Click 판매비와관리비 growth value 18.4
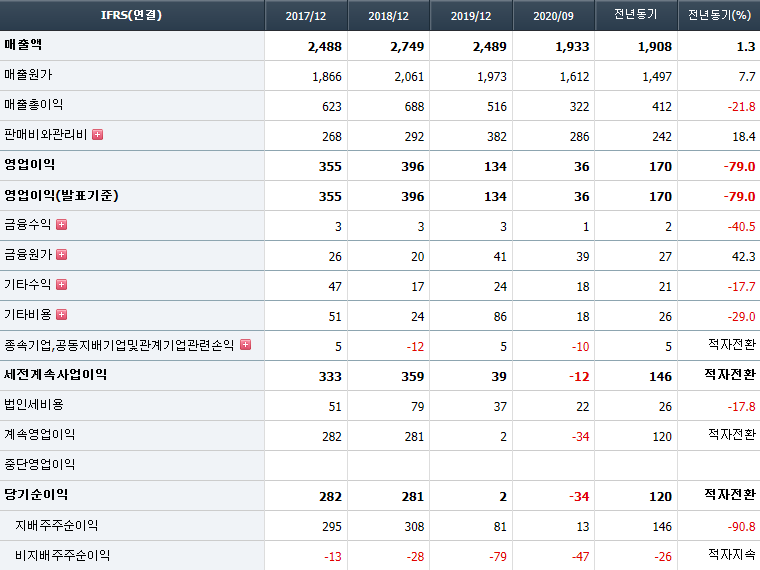This screenshot has width=760, height=570. pos(744,137)
